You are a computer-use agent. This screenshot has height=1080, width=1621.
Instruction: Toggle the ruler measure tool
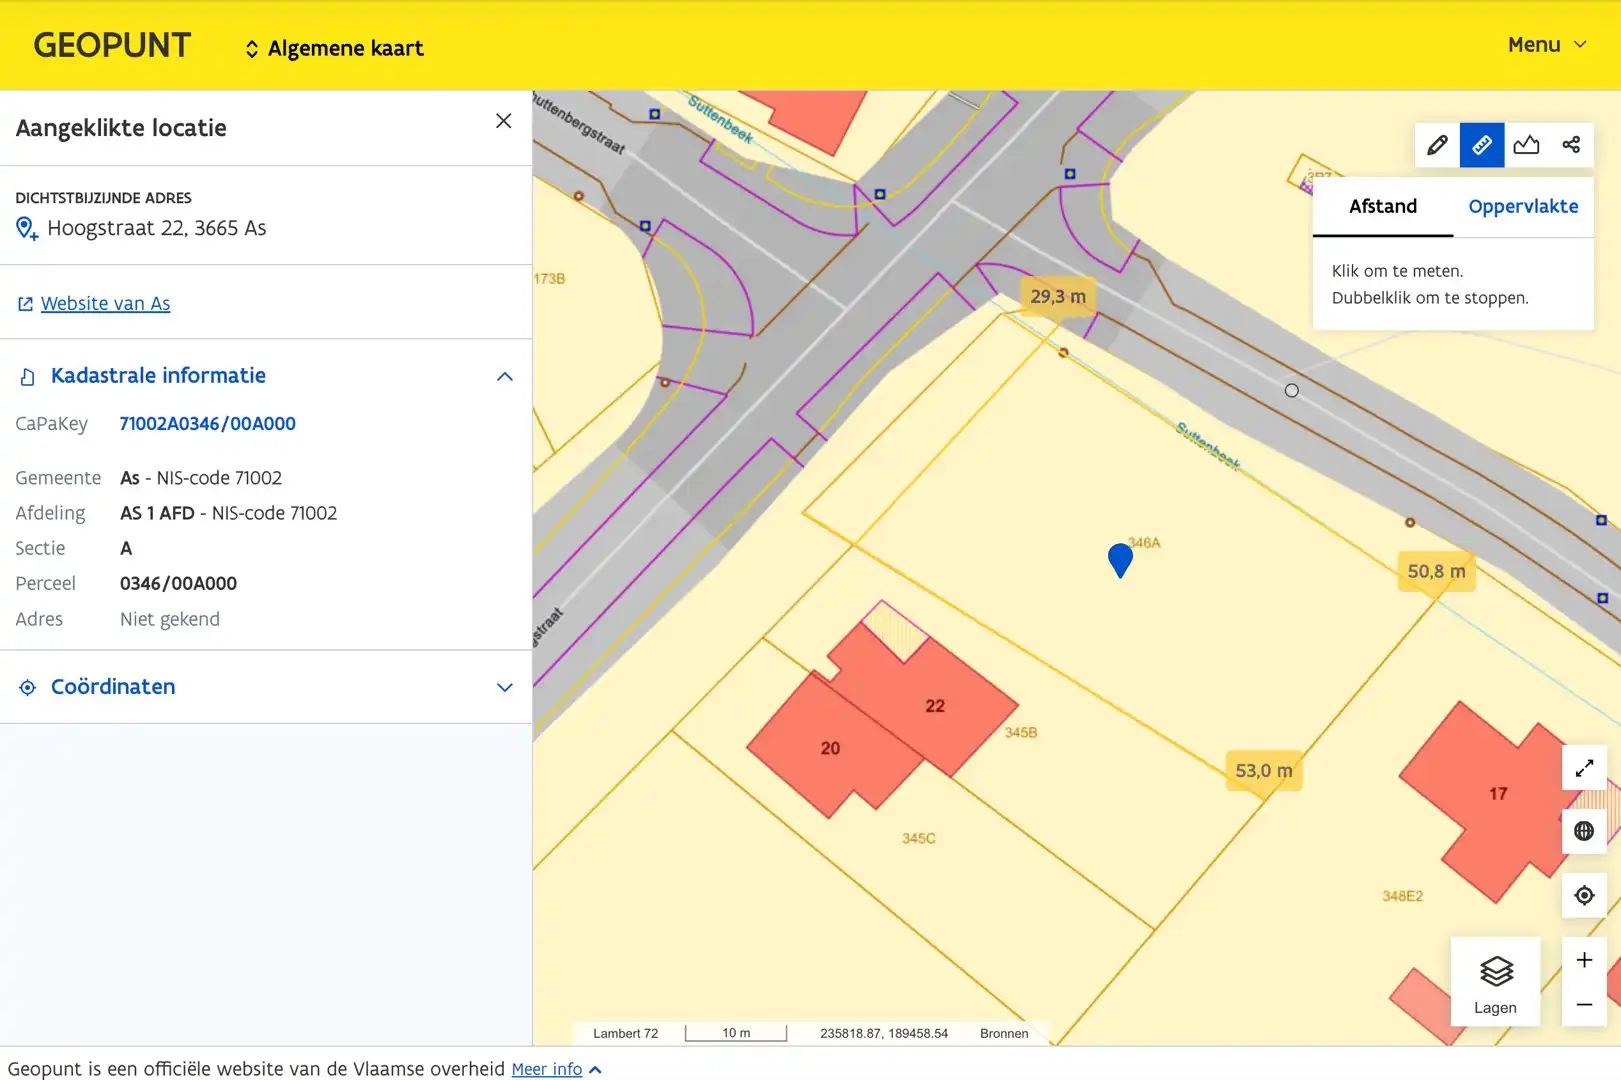pos(1482,145)
